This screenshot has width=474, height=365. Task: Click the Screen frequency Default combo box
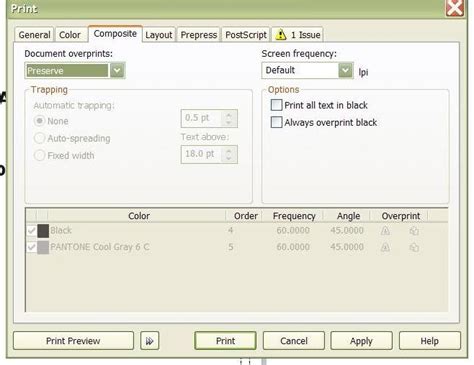click(x=307, y=70)
